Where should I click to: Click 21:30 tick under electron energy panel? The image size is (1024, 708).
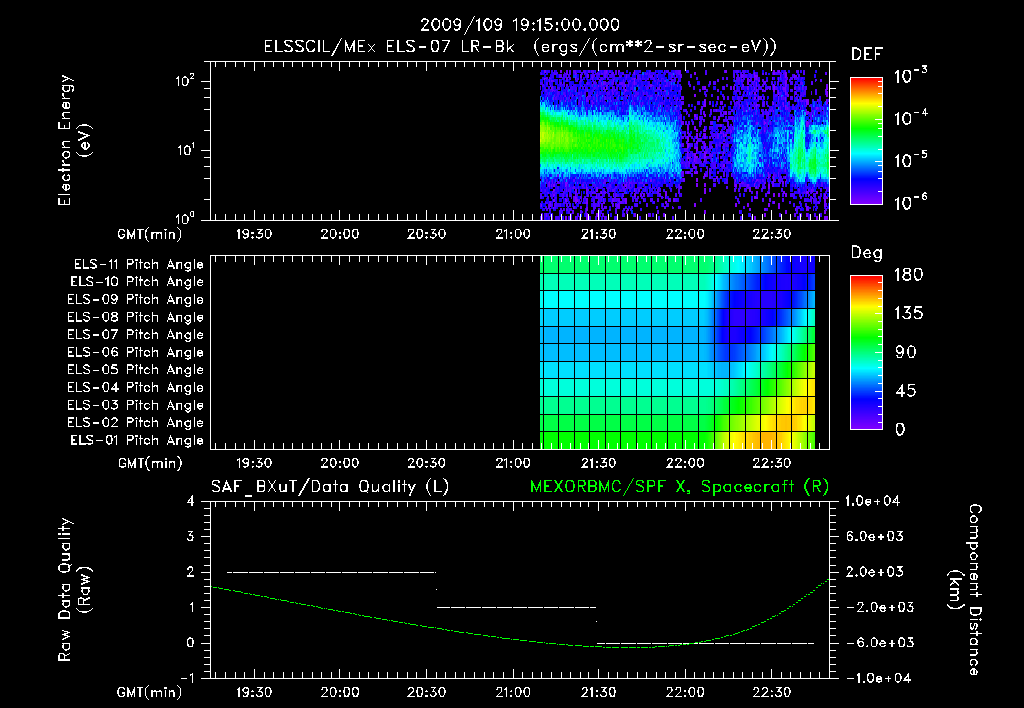coord(598,234)
